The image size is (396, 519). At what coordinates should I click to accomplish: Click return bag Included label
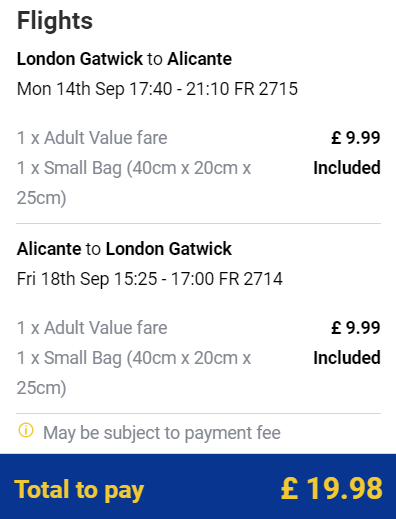pos(347,358)
